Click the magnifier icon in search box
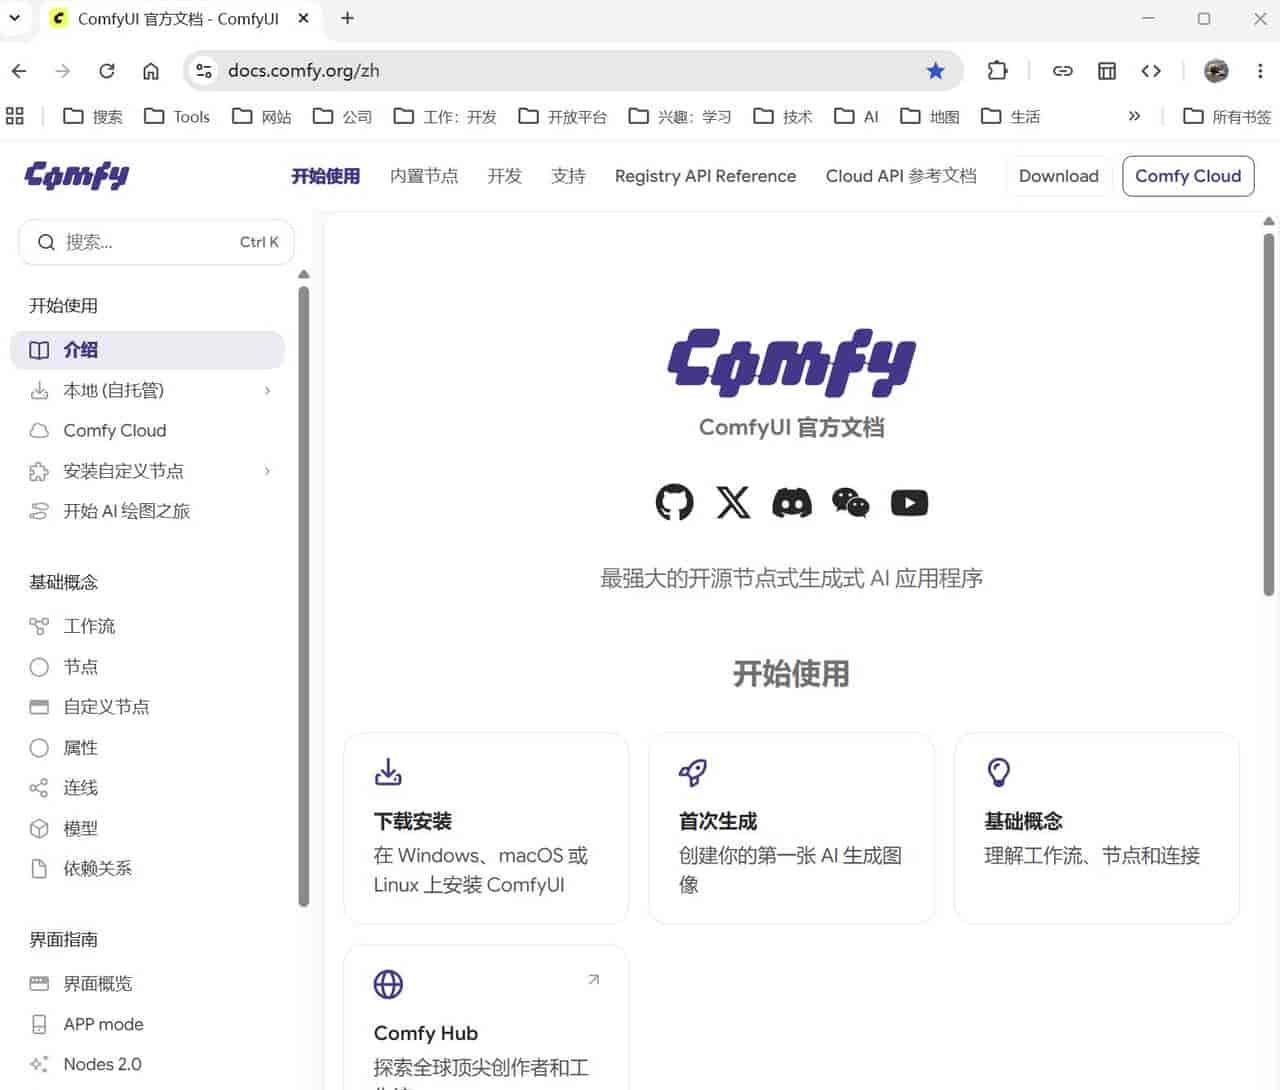1280x1090 pixels. point(46,242)
